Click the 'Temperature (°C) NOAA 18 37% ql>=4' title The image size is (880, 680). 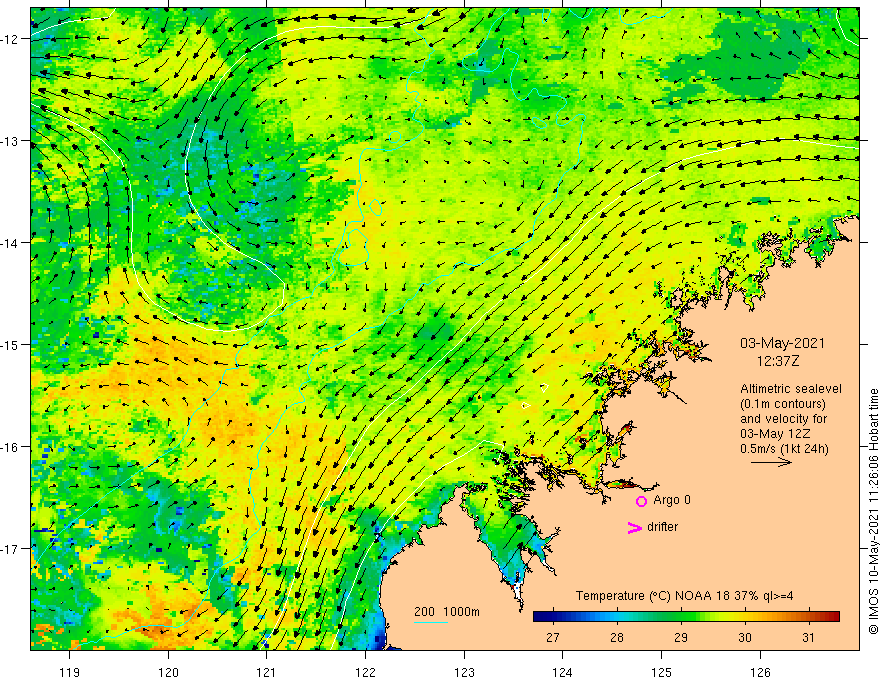tap(684, 596)
